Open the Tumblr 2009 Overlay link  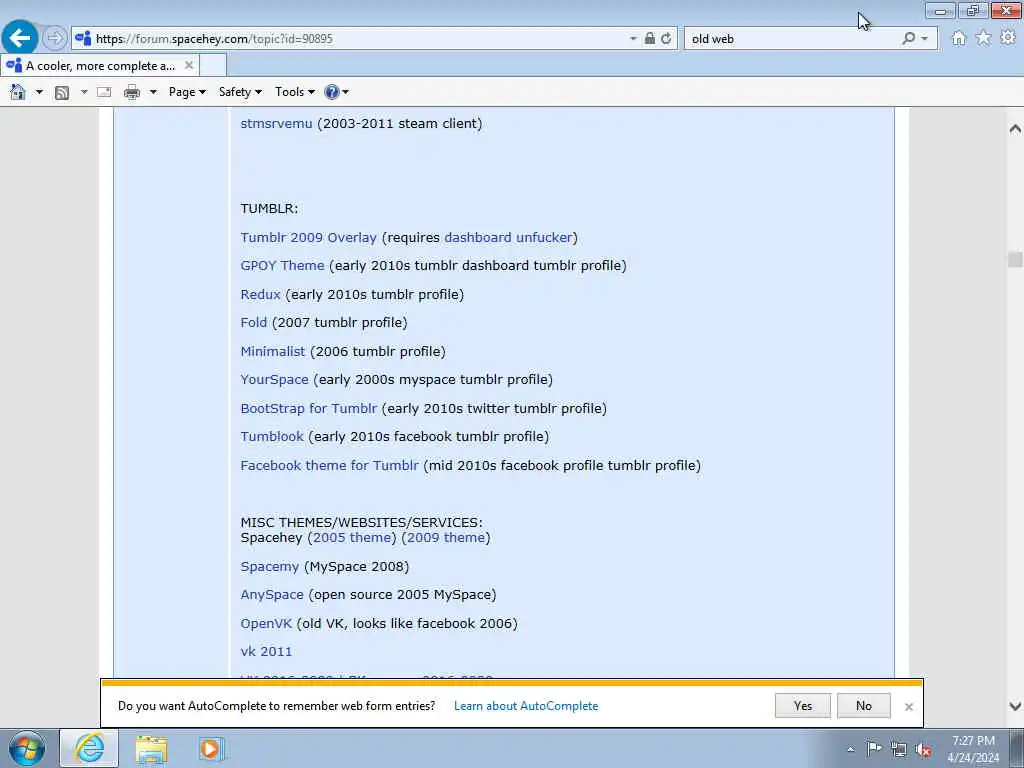[x=308, y=238]
